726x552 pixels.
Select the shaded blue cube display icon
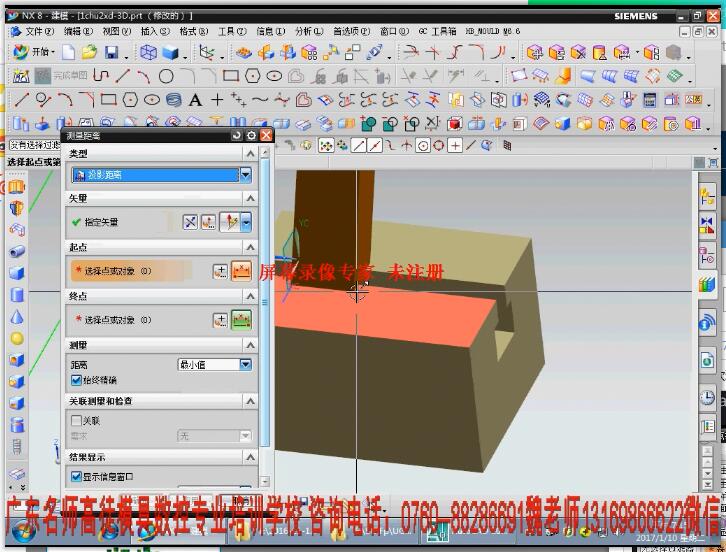pyautogui.click(x=170, y=52)
